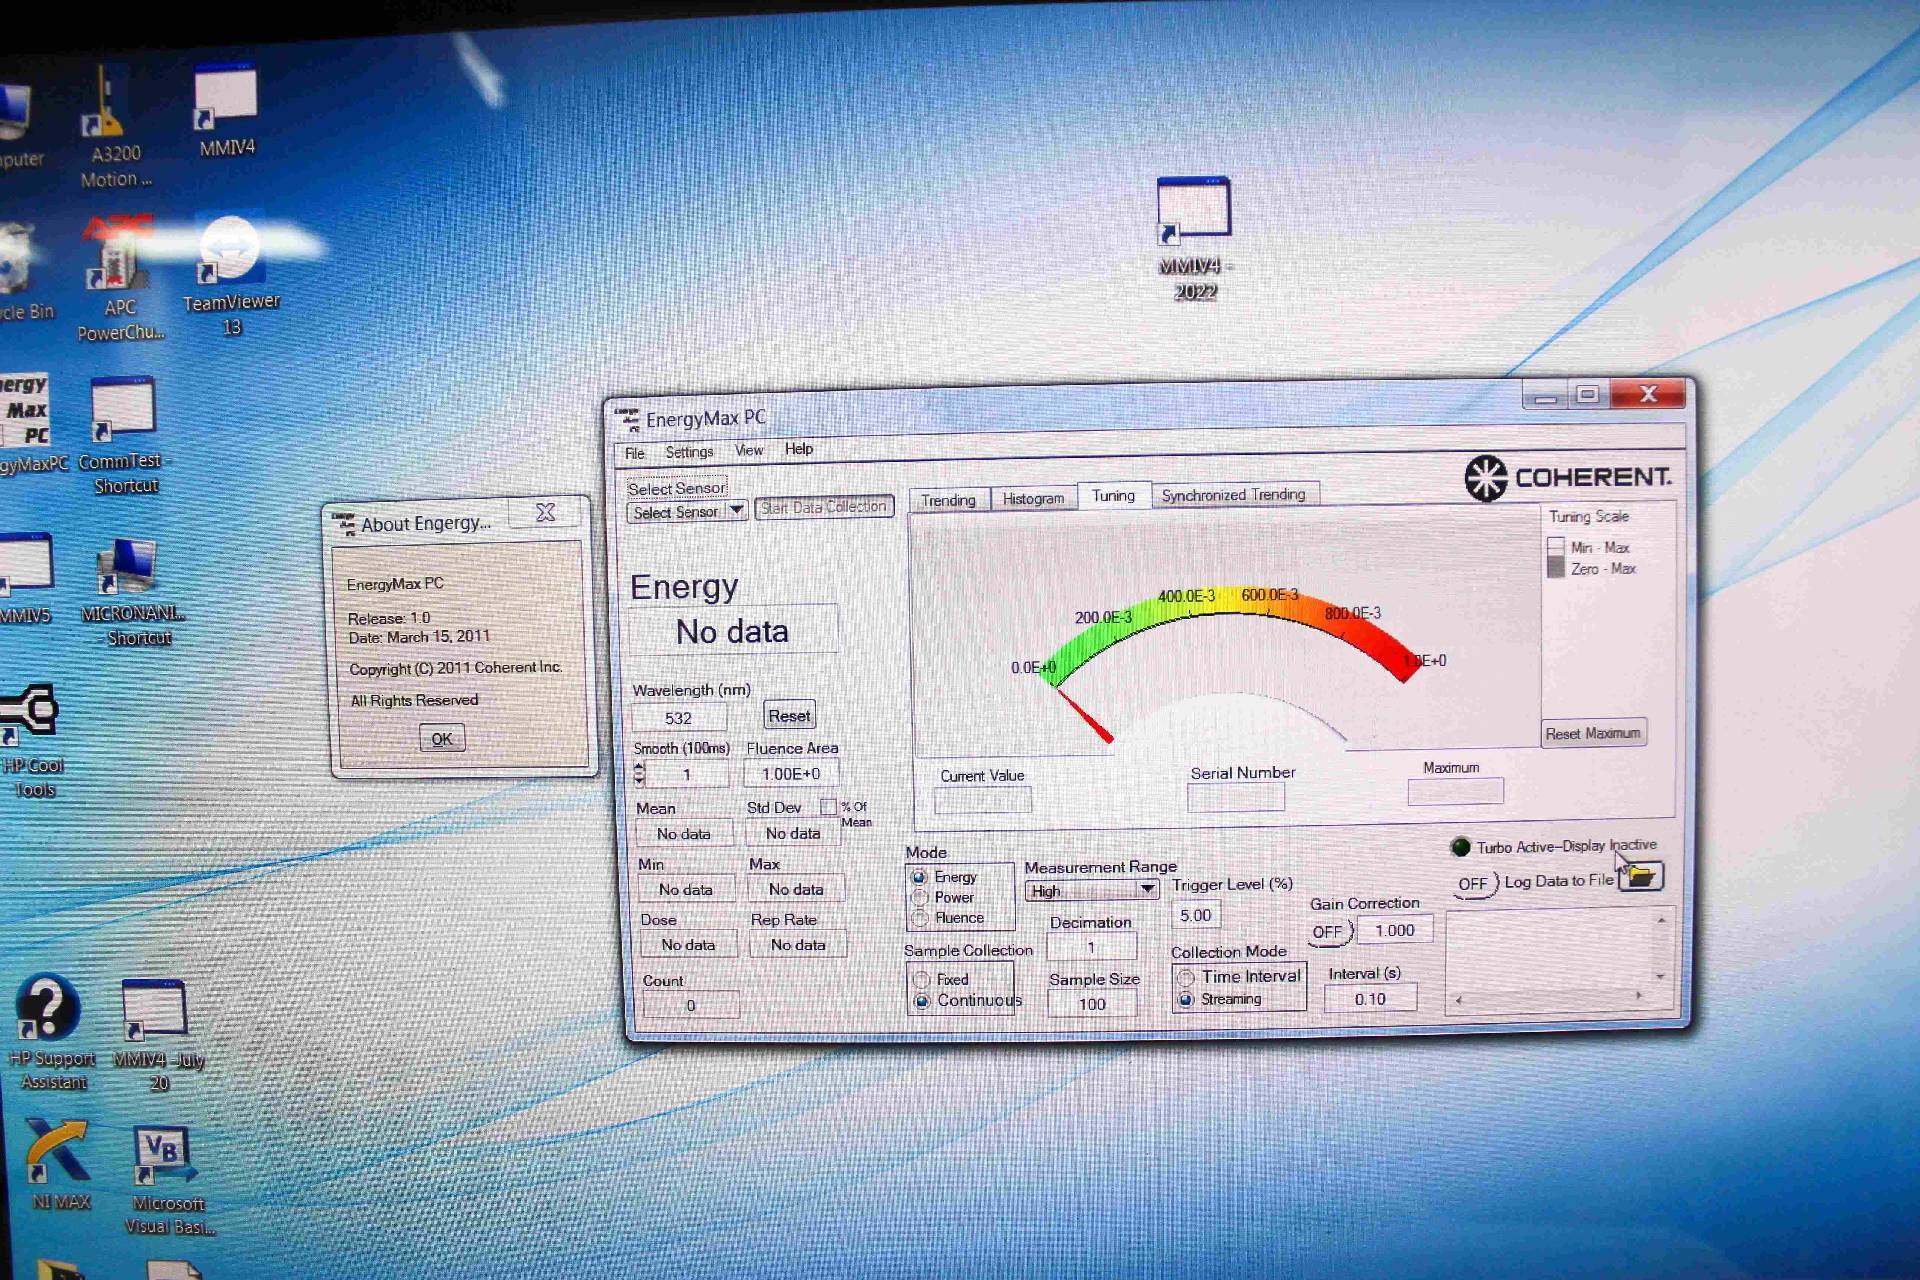Select the Fluence mode radio button
The width and height of the screenshot is (1920, 1280).
point(921,917)
